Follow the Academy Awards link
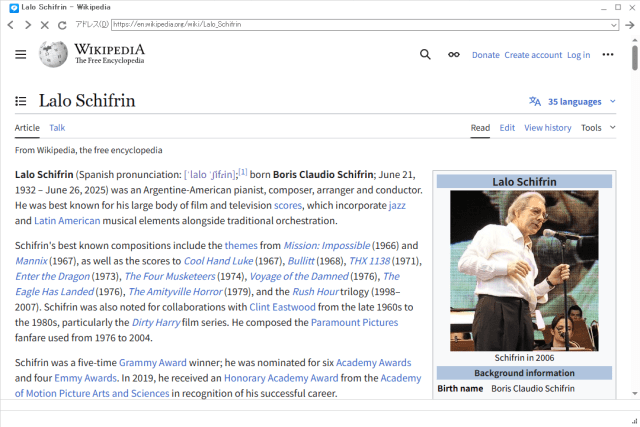This screenshot has width=640, height=427. pos(373,363)
